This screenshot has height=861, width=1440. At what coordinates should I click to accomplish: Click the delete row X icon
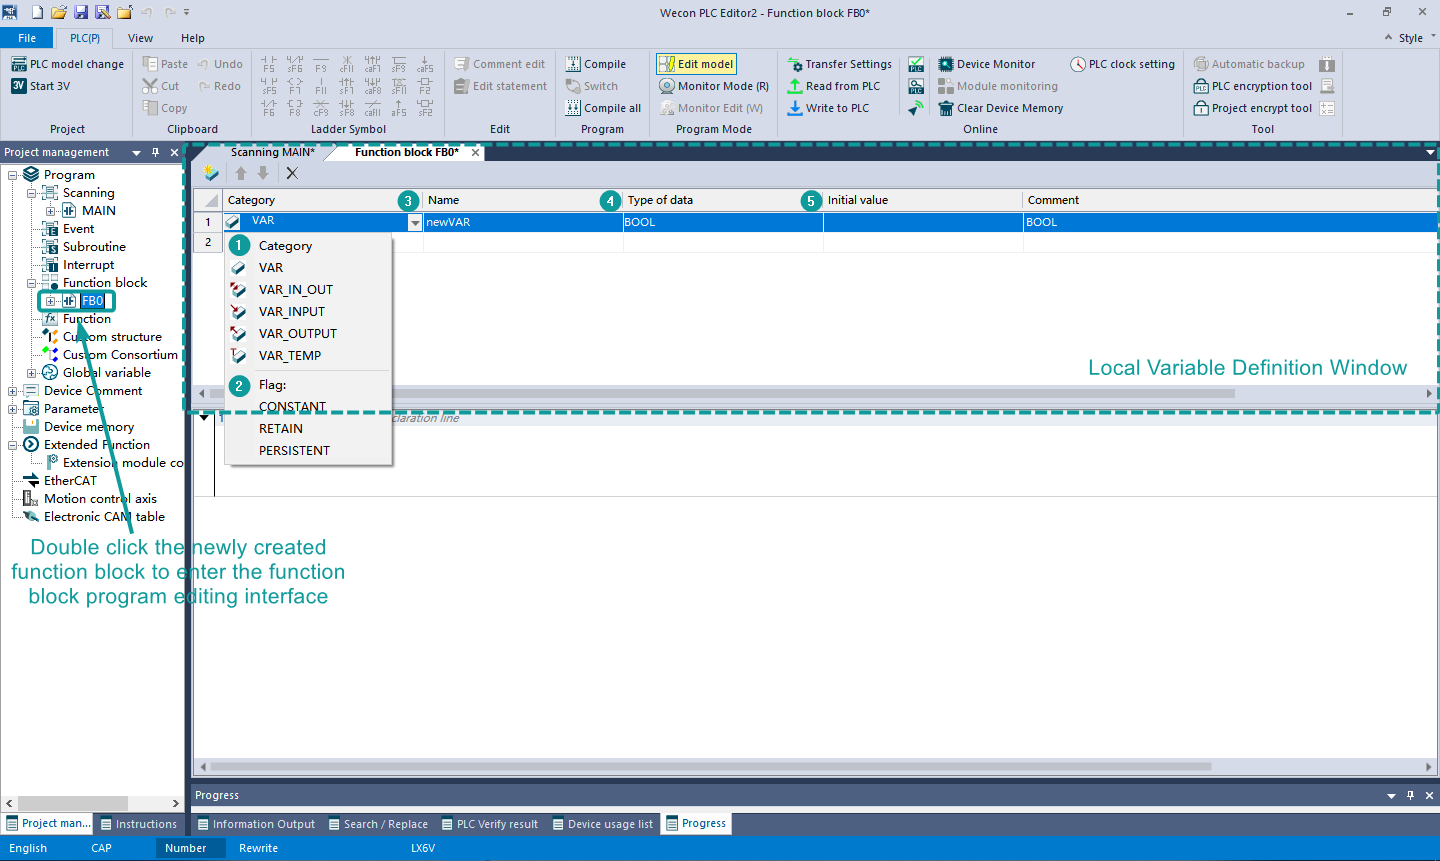coord(292,173)
